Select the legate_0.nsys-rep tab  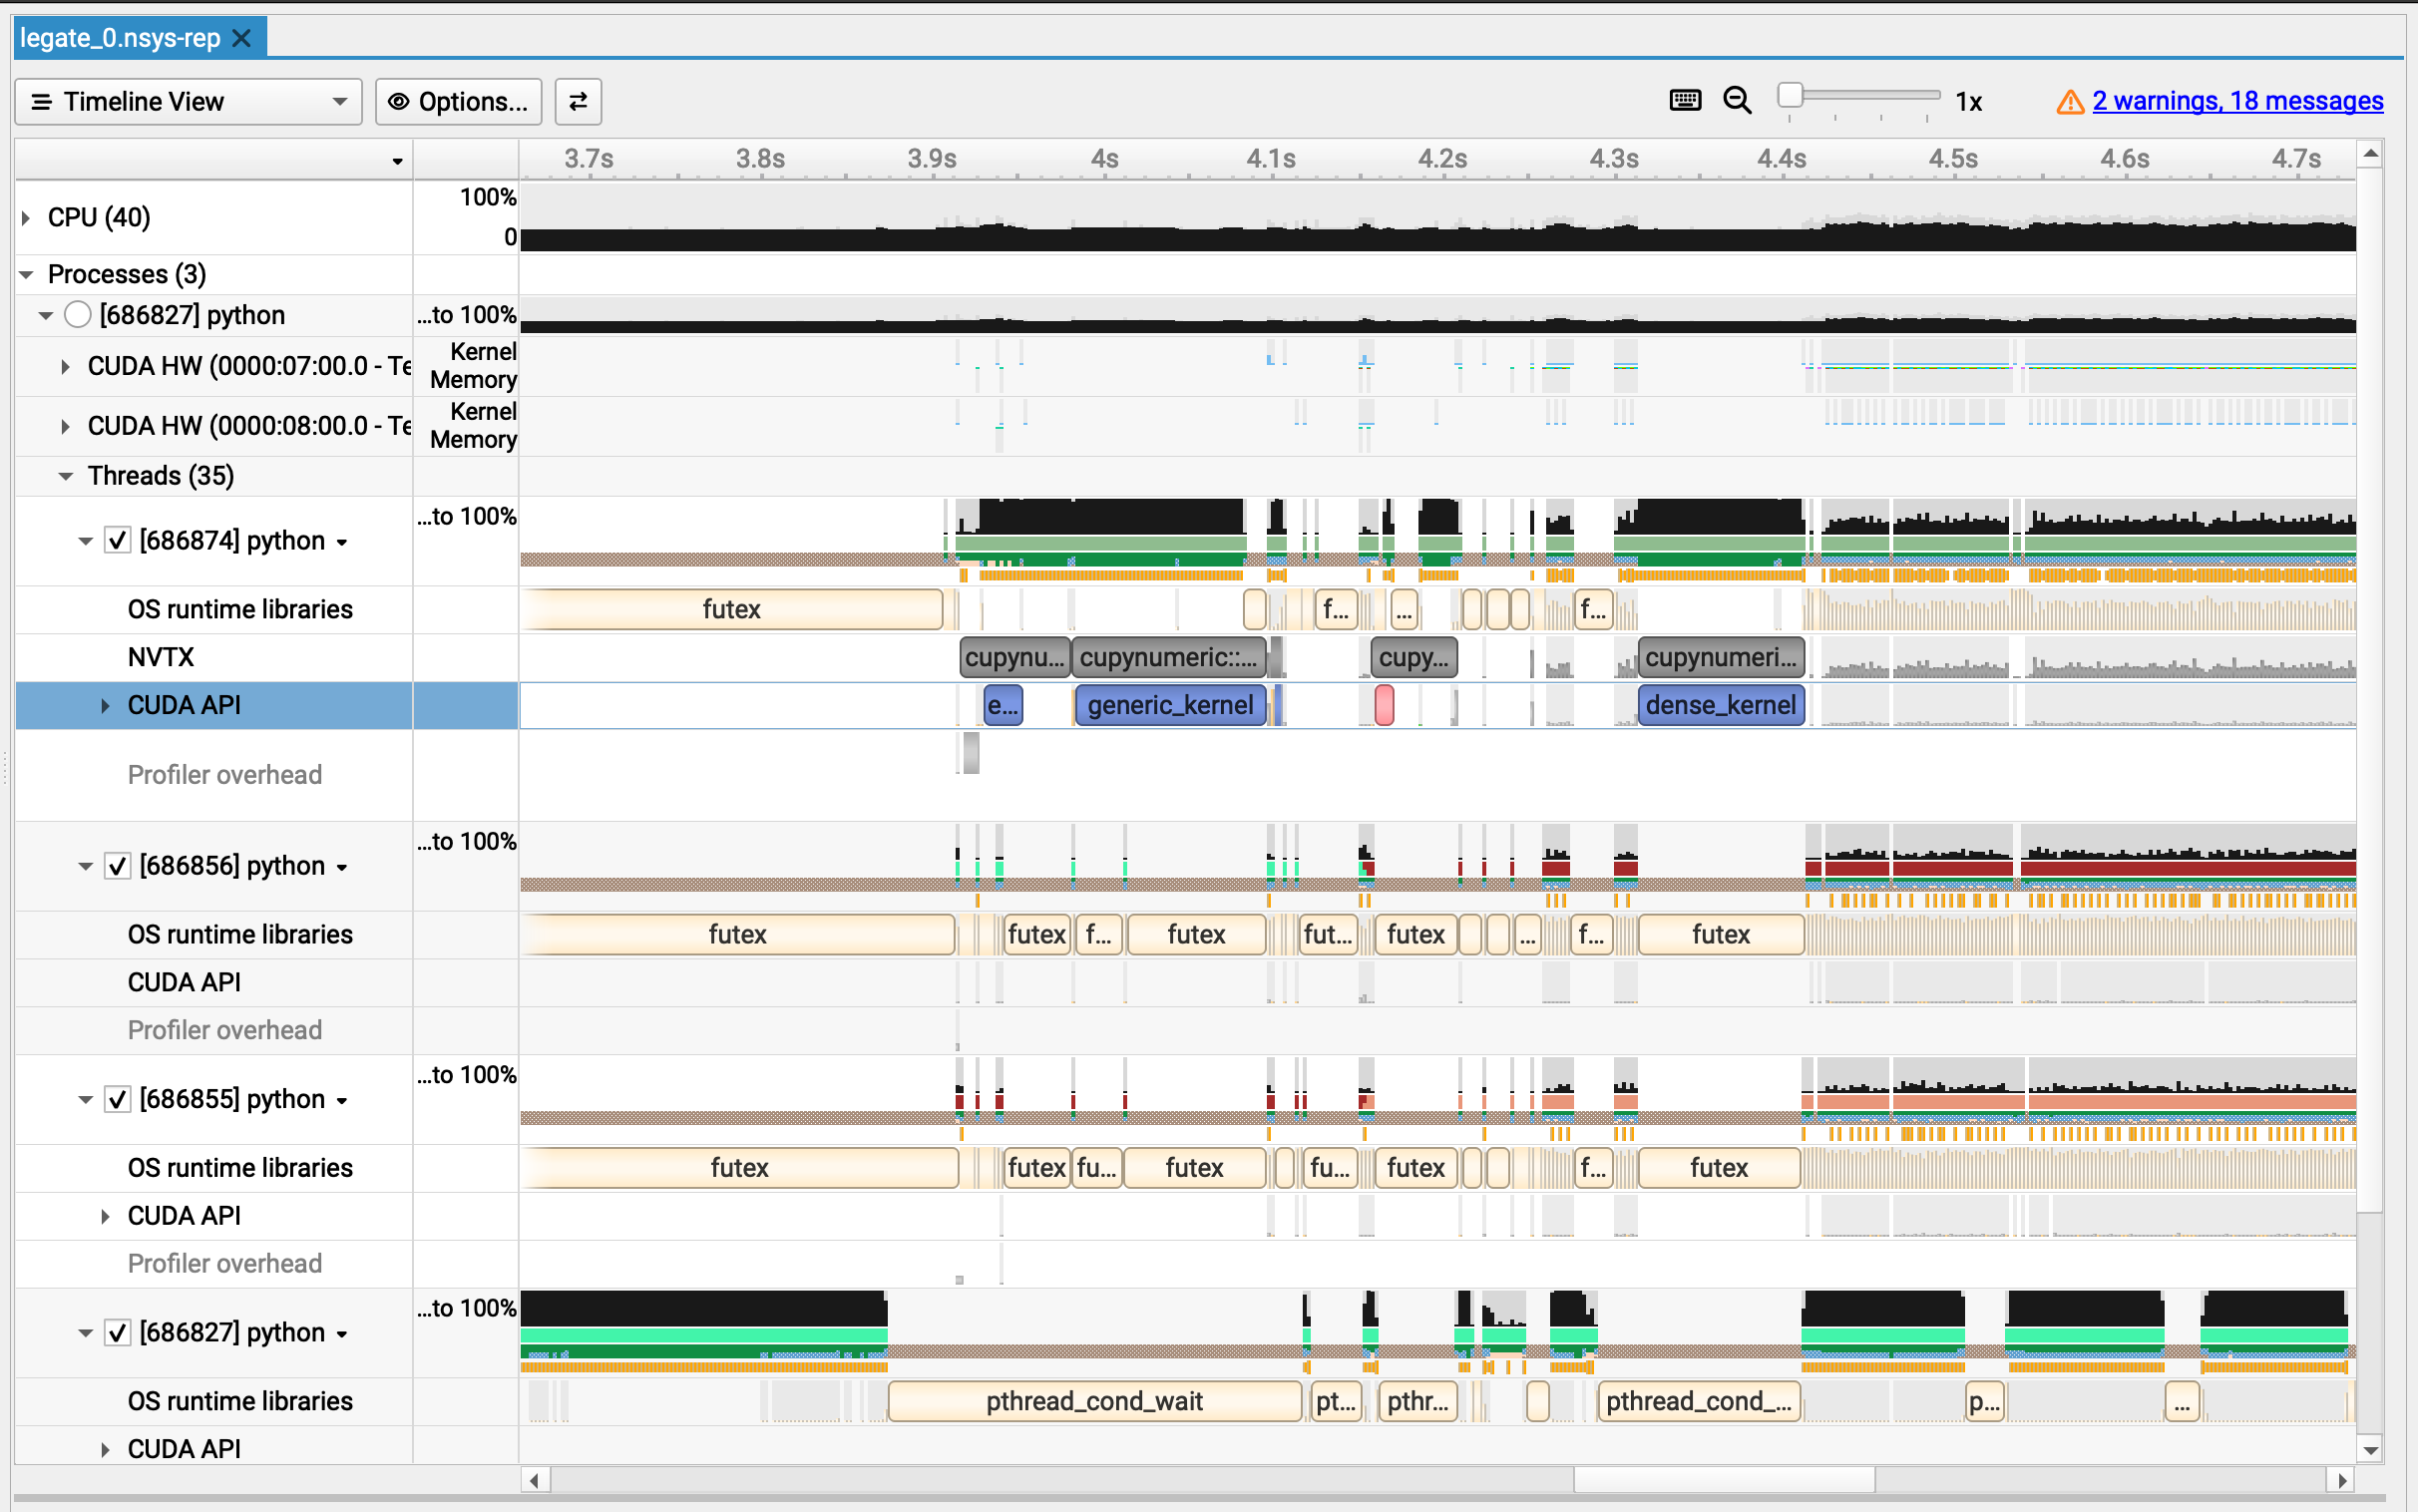pyautogui.click(x=120, y=38)
